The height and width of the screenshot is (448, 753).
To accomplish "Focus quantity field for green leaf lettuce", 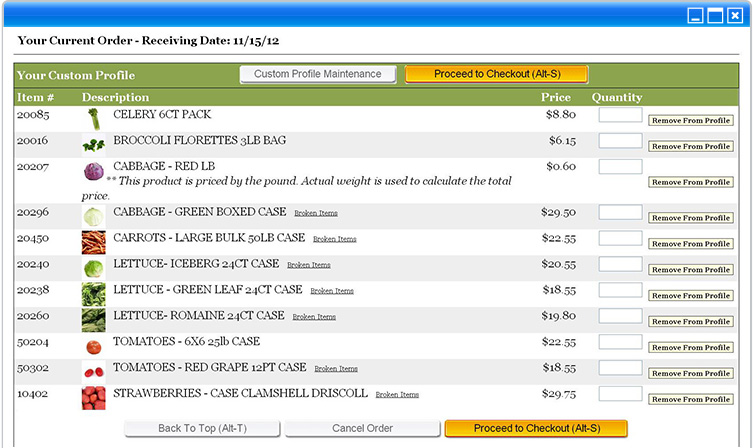I will 620,290.
